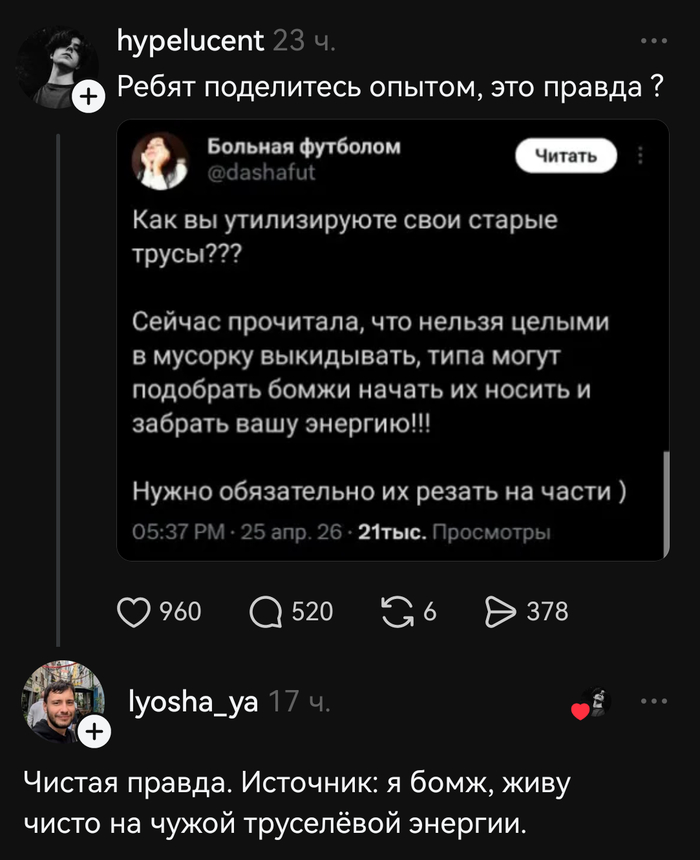The image size is (700, 860).
Task: View Больная футболом avatar in embedded tweet
Action: click(x=161, y=160)
